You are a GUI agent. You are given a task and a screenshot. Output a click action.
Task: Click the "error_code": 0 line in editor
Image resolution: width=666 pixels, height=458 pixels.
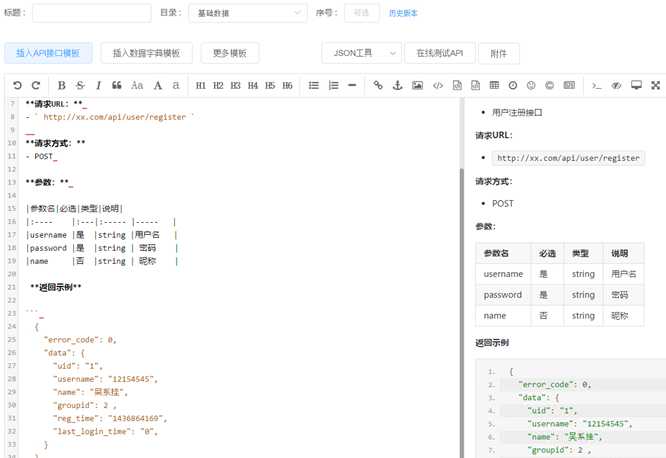tap(80, 339)
